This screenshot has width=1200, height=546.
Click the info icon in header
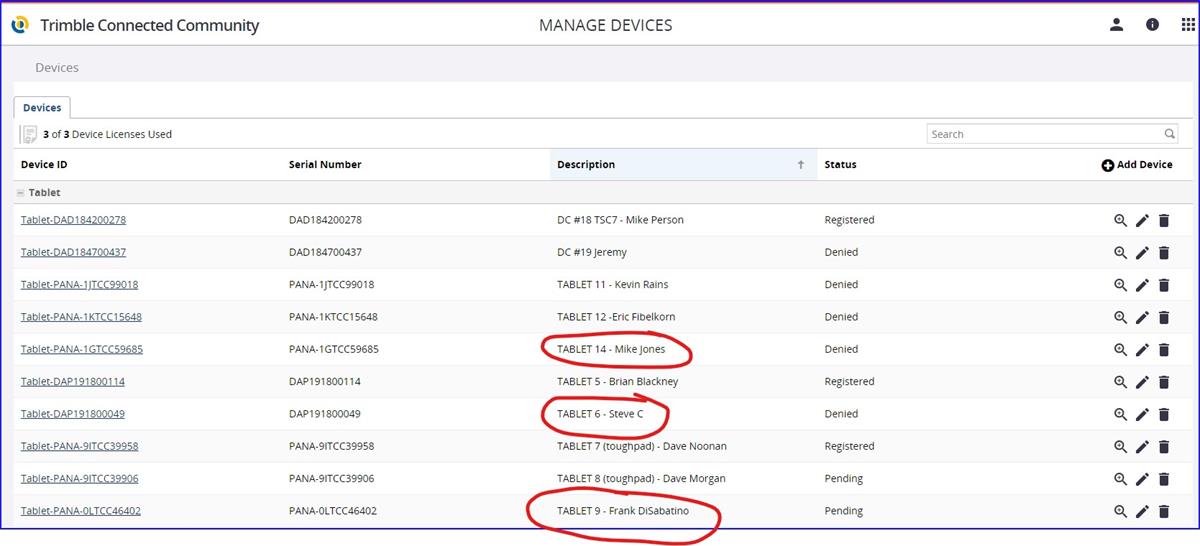1152,25
